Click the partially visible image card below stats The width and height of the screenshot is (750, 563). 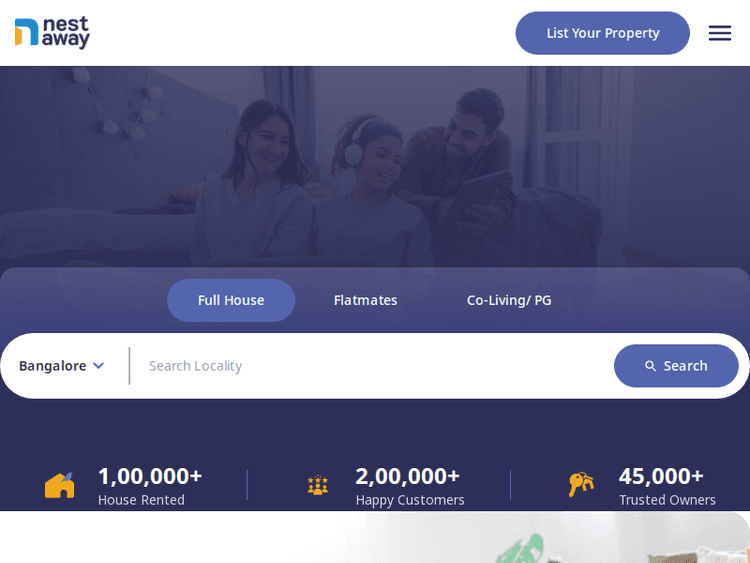pyautogui.click(x=375, y=537)
